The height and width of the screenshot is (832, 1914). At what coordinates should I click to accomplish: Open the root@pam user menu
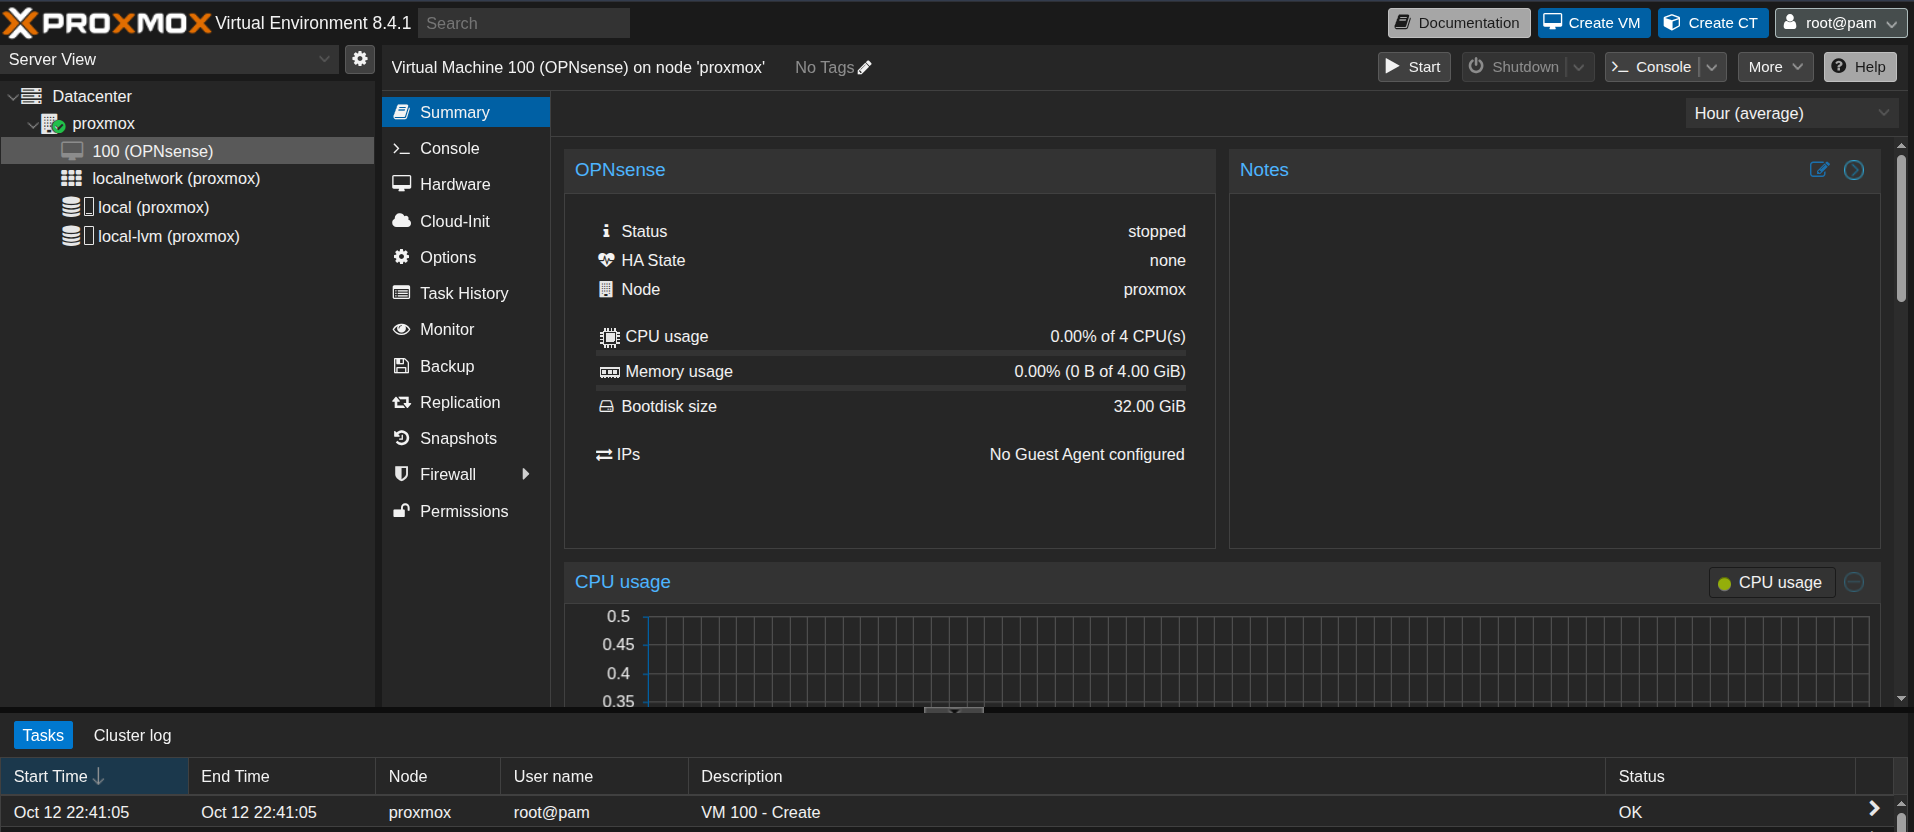pos(1839,23)
